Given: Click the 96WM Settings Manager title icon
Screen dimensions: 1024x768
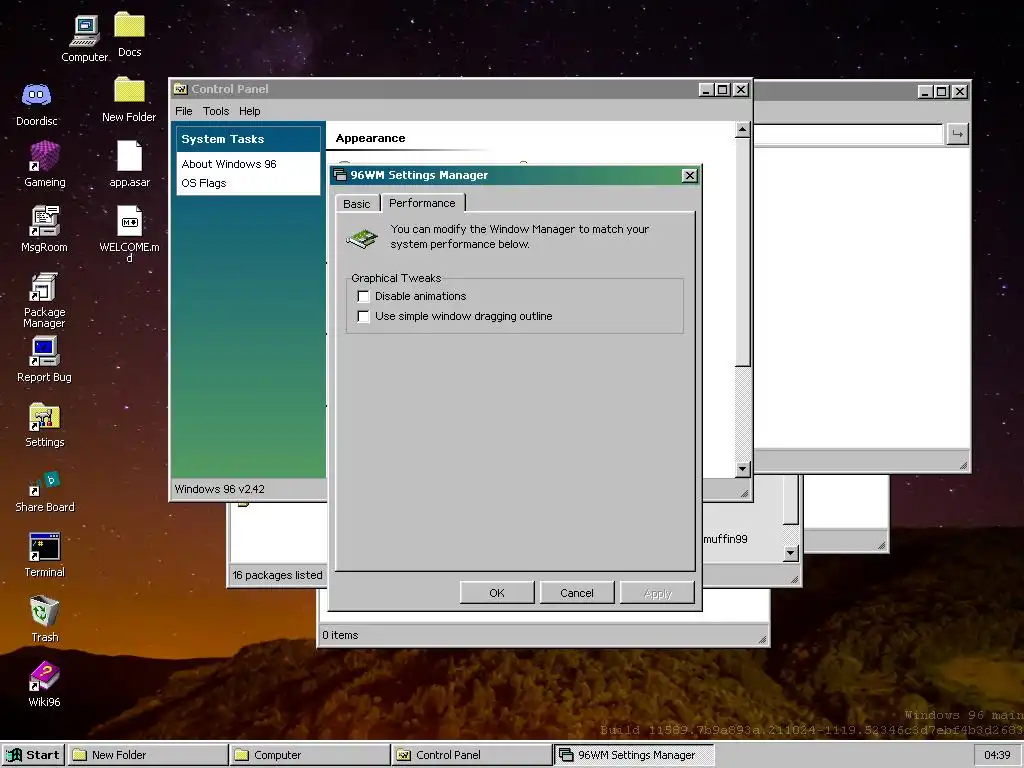Looking at the screenshot, I should [340, 174].
